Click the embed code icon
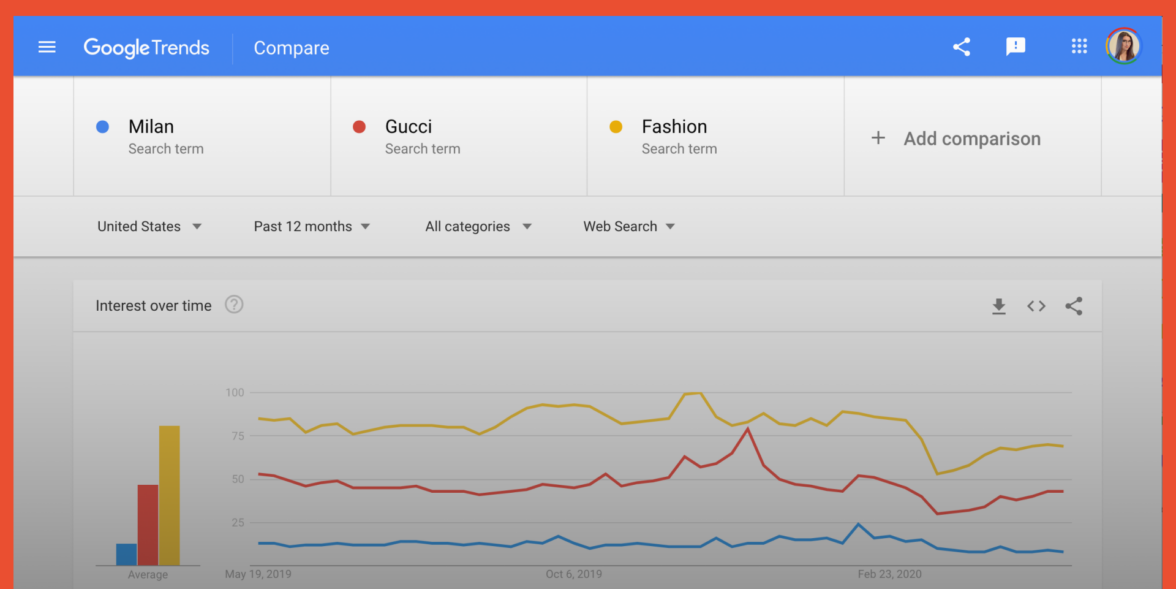This screenshot has width=1176, height=589. (1036, 306)
